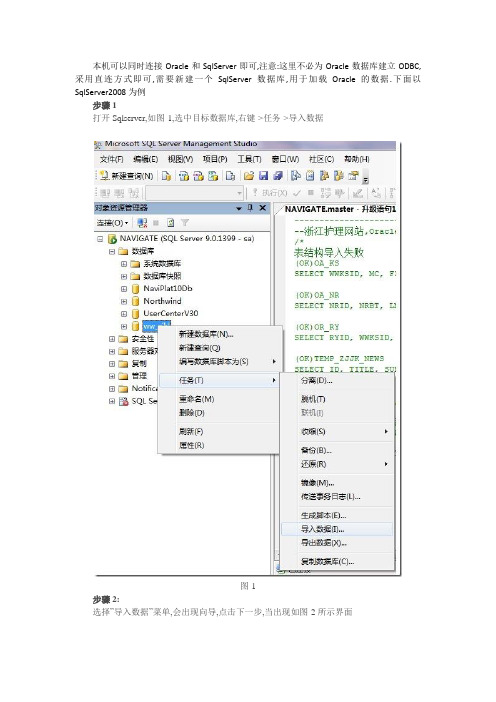Open the 任务(T) submenu
Image resolution: width=496 pixels, height=702 pixels.
[x=219, y=381]
